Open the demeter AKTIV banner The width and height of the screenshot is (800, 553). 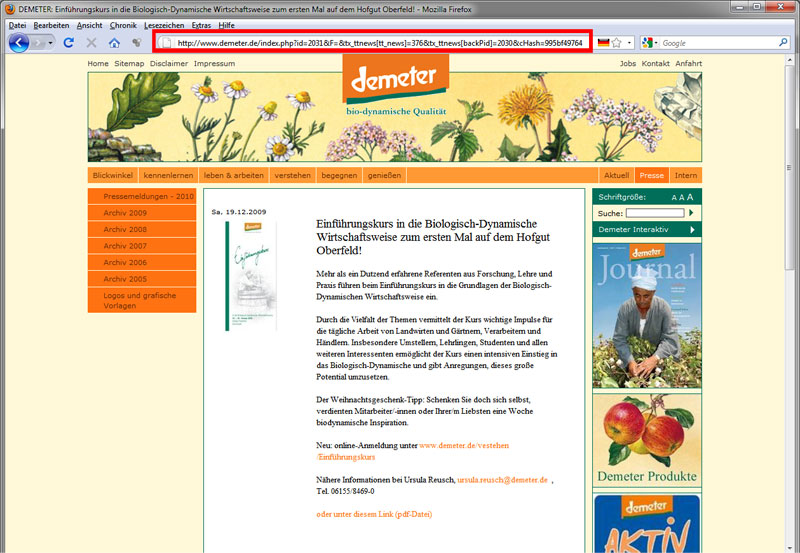point(647,523)
